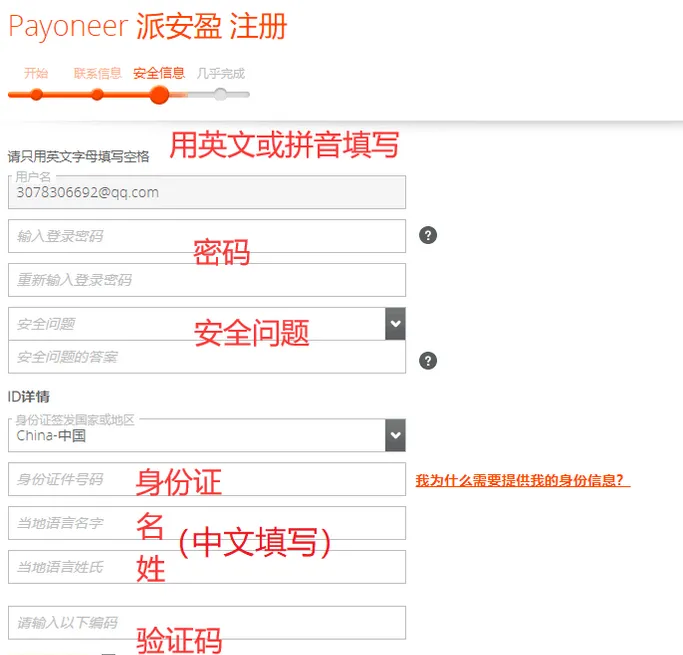
Task: Click the 请只用英文字母填写空格 instruction text
Action: (78, 156)
